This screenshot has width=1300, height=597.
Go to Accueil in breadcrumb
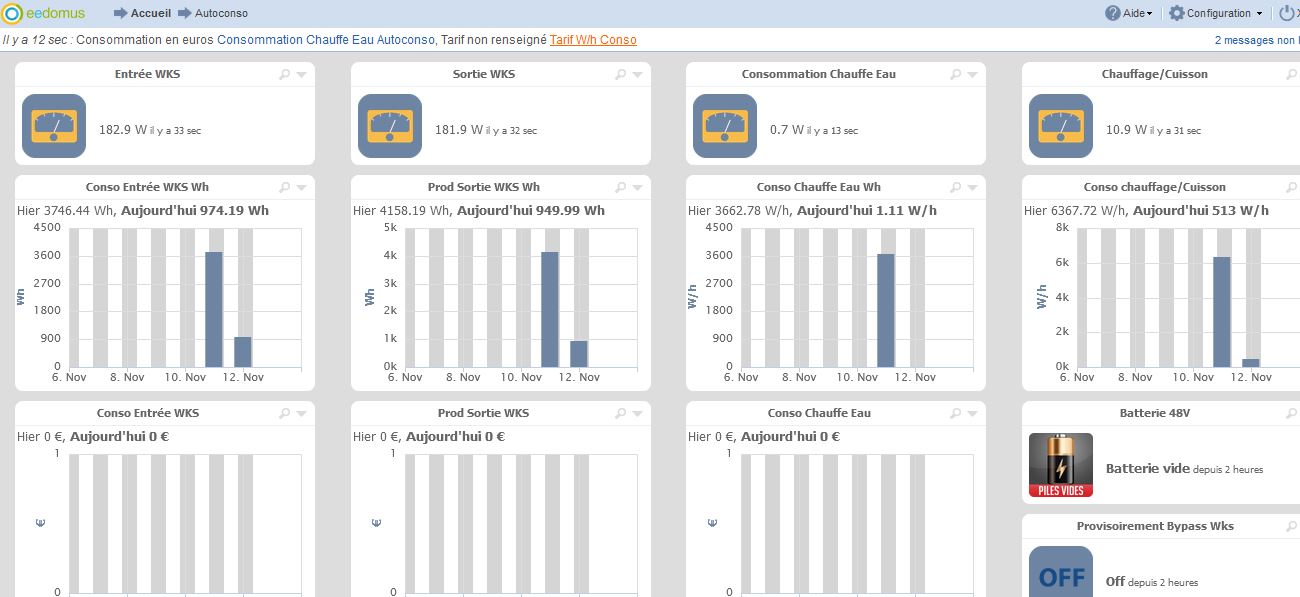tap(150, 13)
